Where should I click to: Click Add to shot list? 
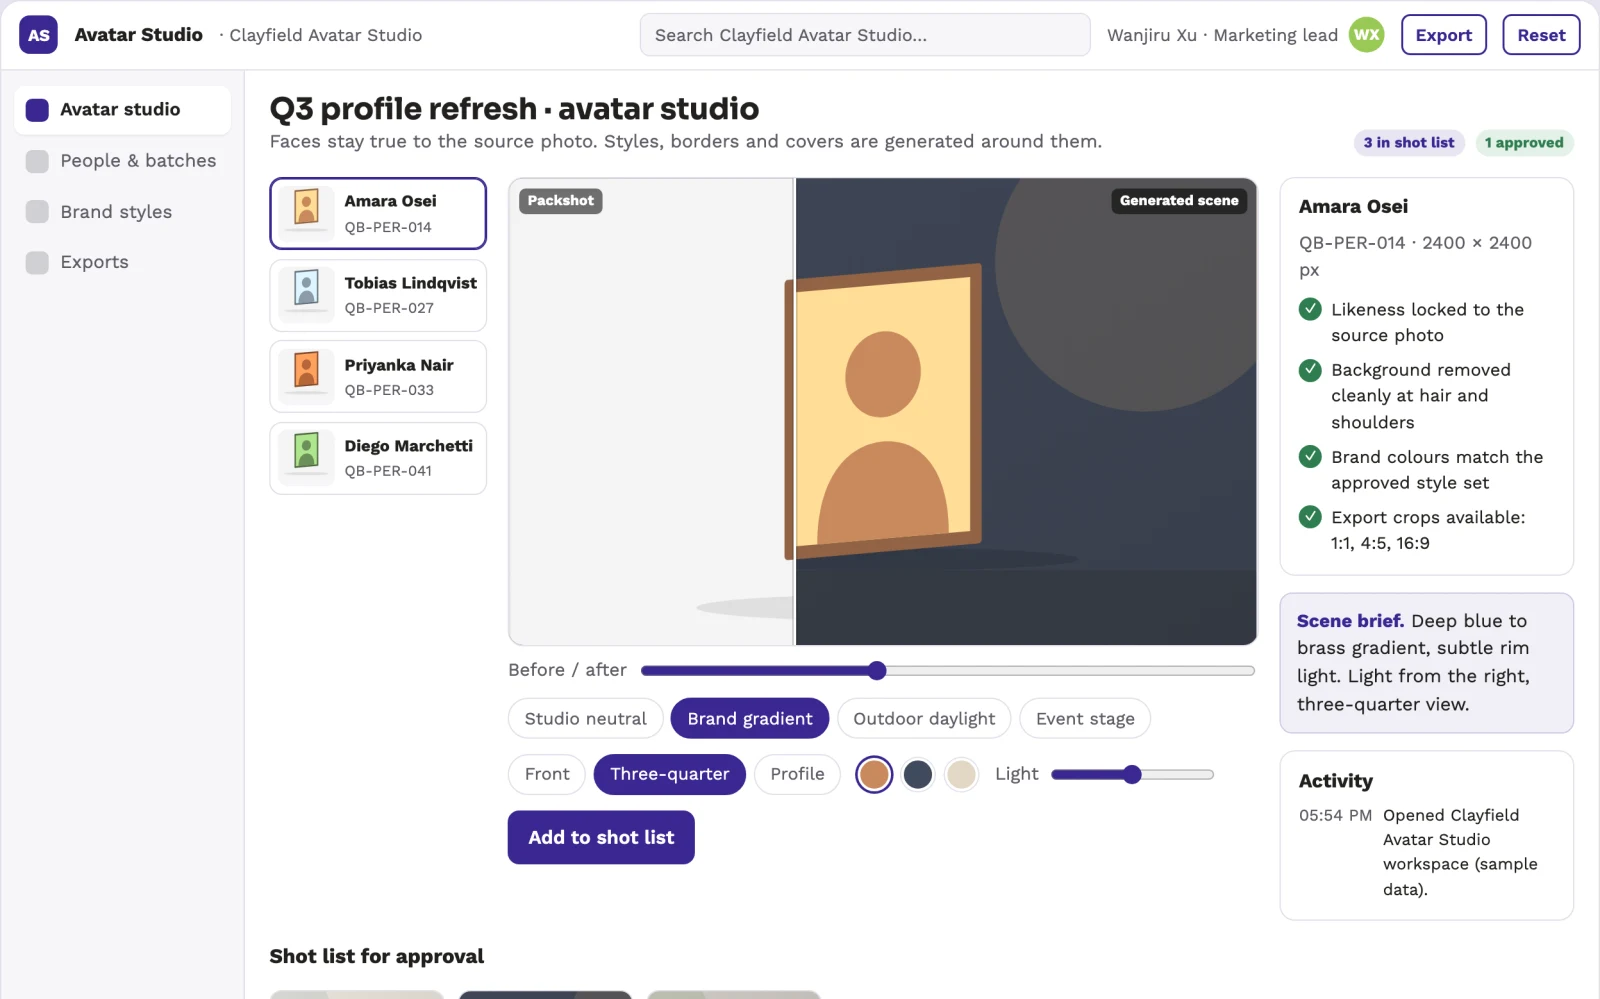pos(601,837)
